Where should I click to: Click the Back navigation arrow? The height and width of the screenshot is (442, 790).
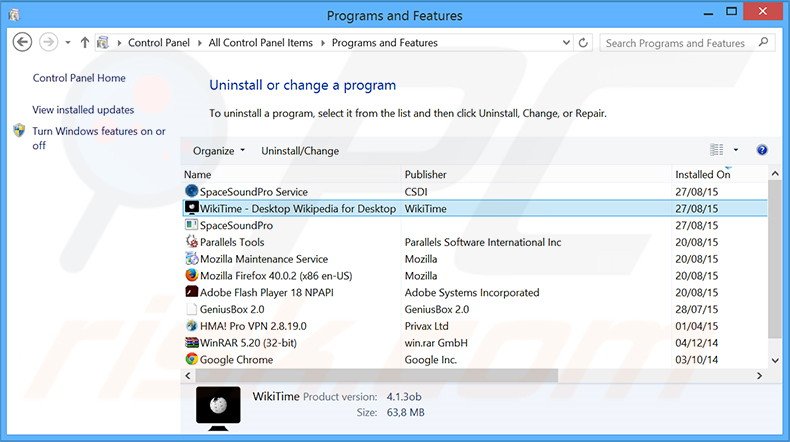point(22,42)
